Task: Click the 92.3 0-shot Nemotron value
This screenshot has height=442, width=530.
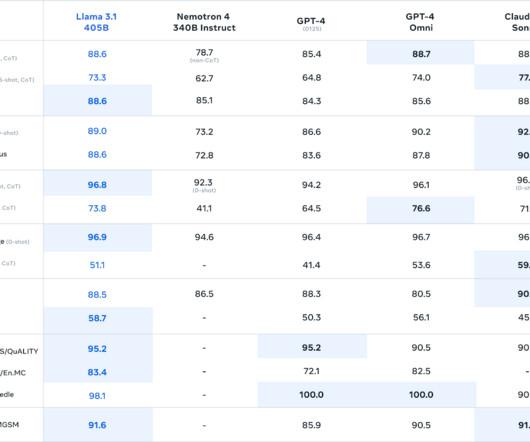Action: click(x=204, y=186)
